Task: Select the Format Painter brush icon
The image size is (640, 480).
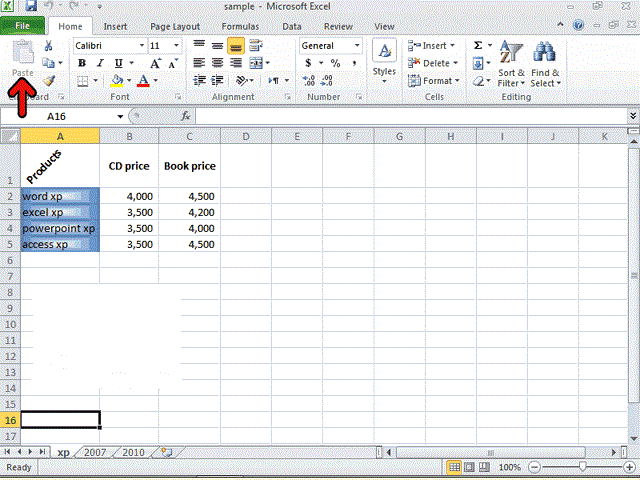Action: [49, 80]
